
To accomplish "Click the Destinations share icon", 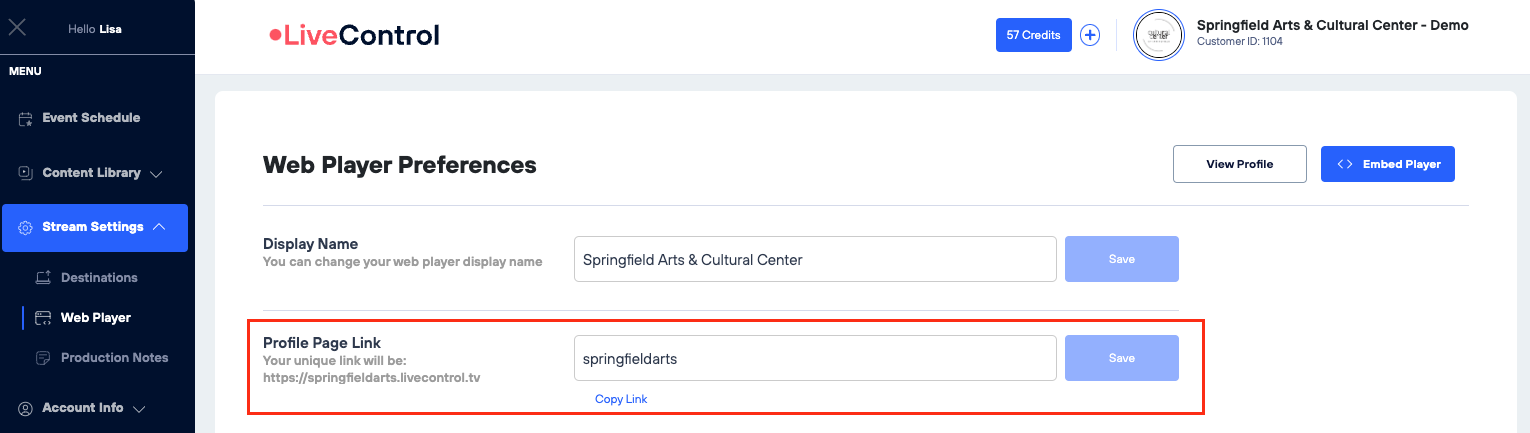I will tap(43, 277).
